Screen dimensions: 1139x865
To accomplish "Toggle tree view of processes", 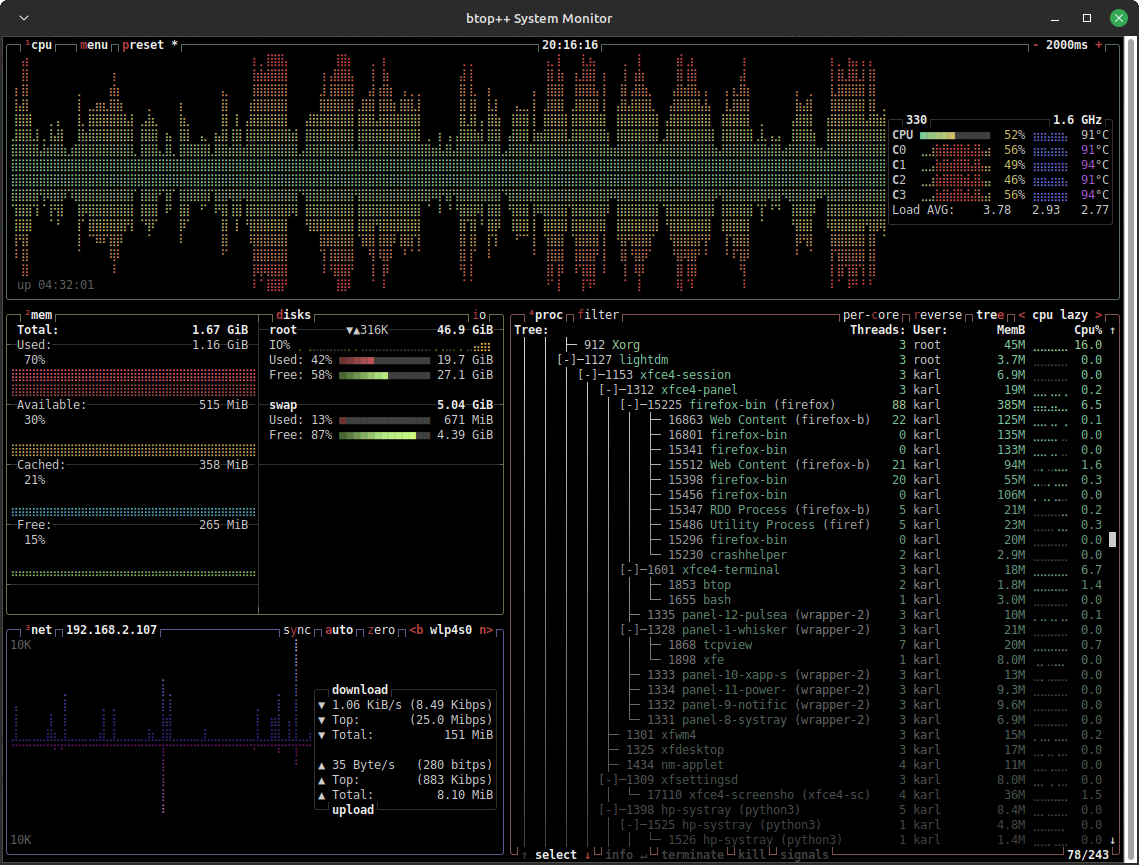I will click(x=990, y=315).
